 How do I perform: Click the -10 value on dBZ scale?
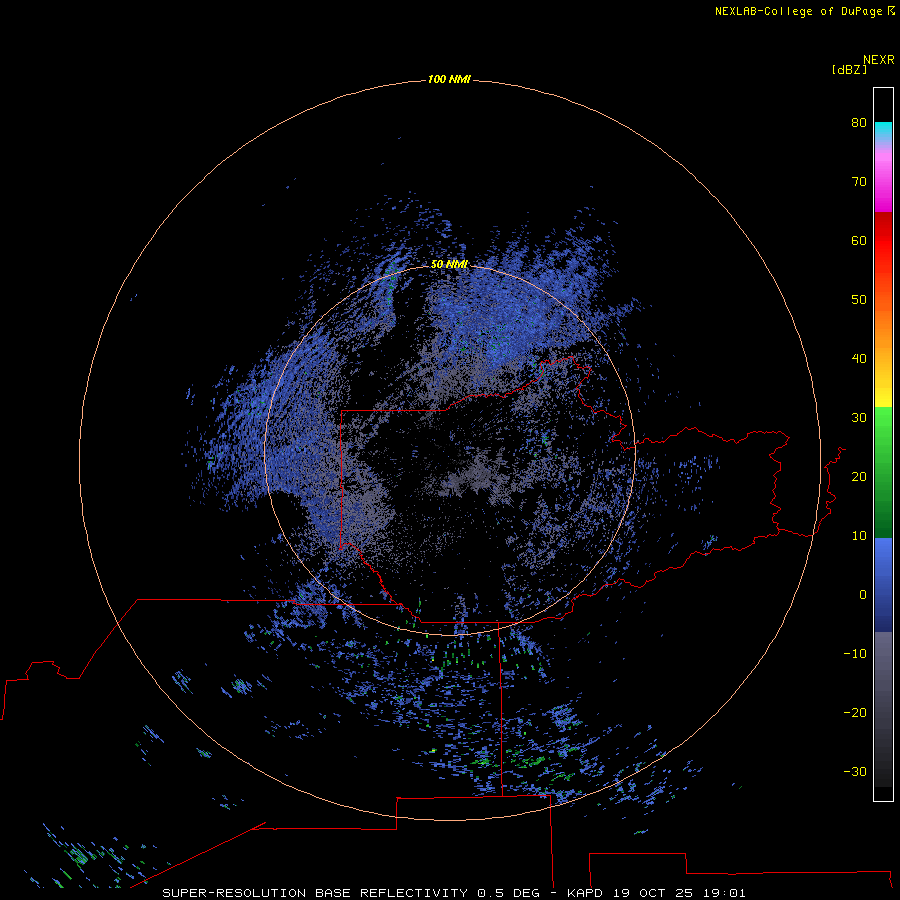pyautogui.click(x=855, y=654)
